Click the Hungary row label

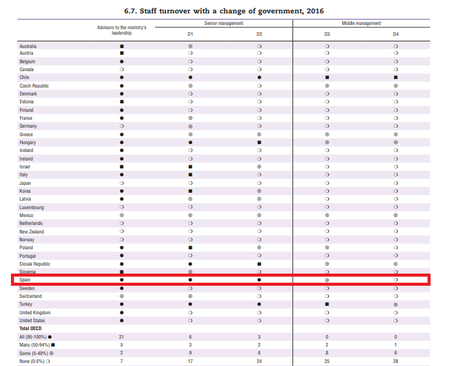(28, 142)
